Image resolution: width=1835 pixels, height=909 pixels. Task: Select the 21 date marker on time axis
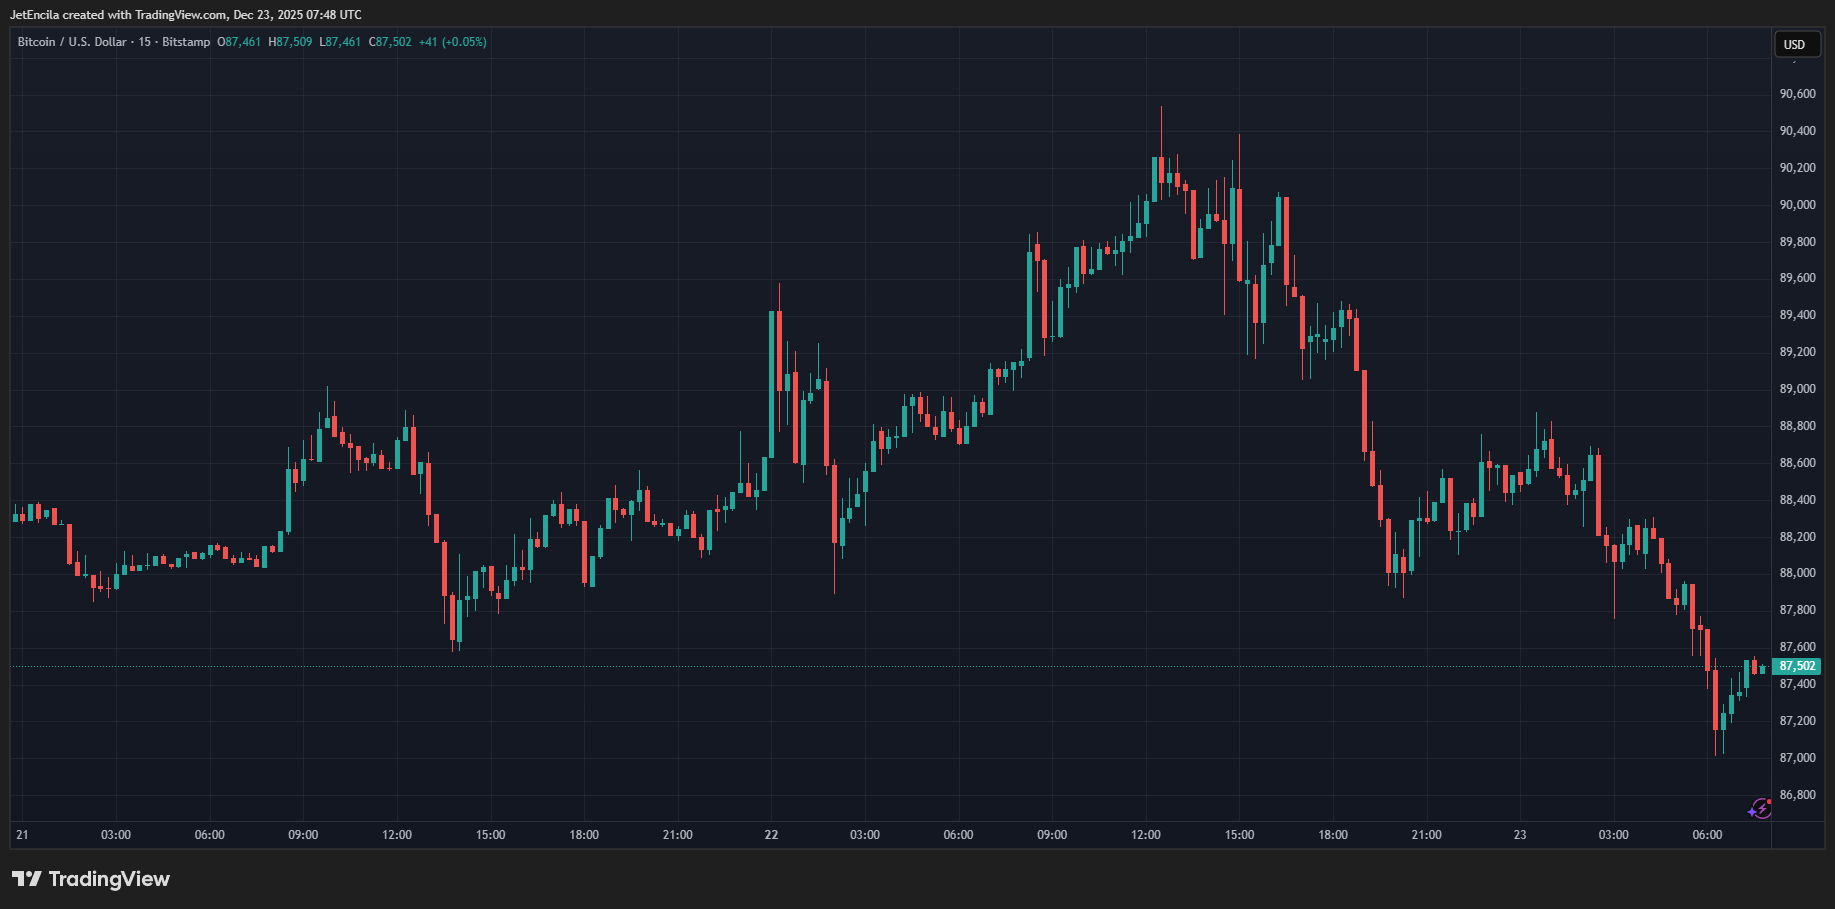click(x=22, y=835)
